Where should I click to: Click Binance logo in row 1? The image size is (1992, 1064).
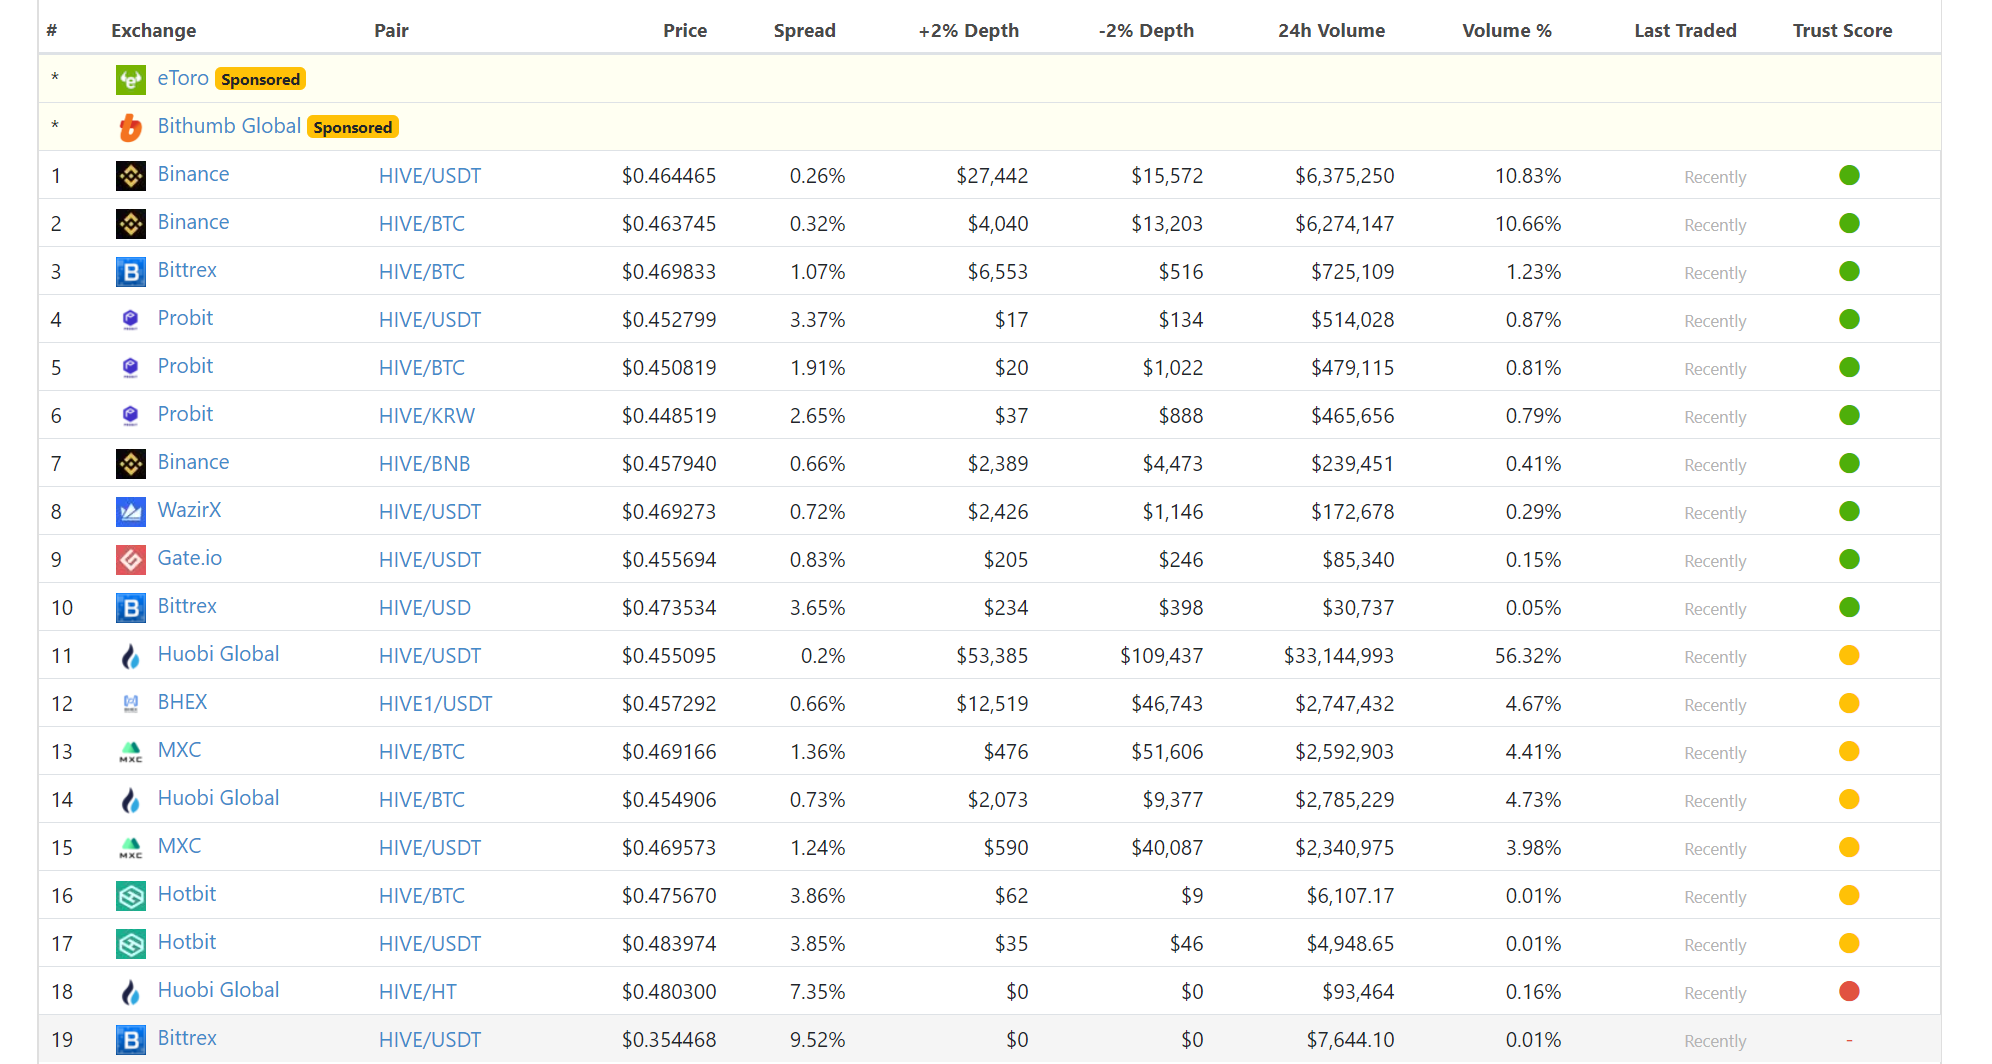pos(131,176)
